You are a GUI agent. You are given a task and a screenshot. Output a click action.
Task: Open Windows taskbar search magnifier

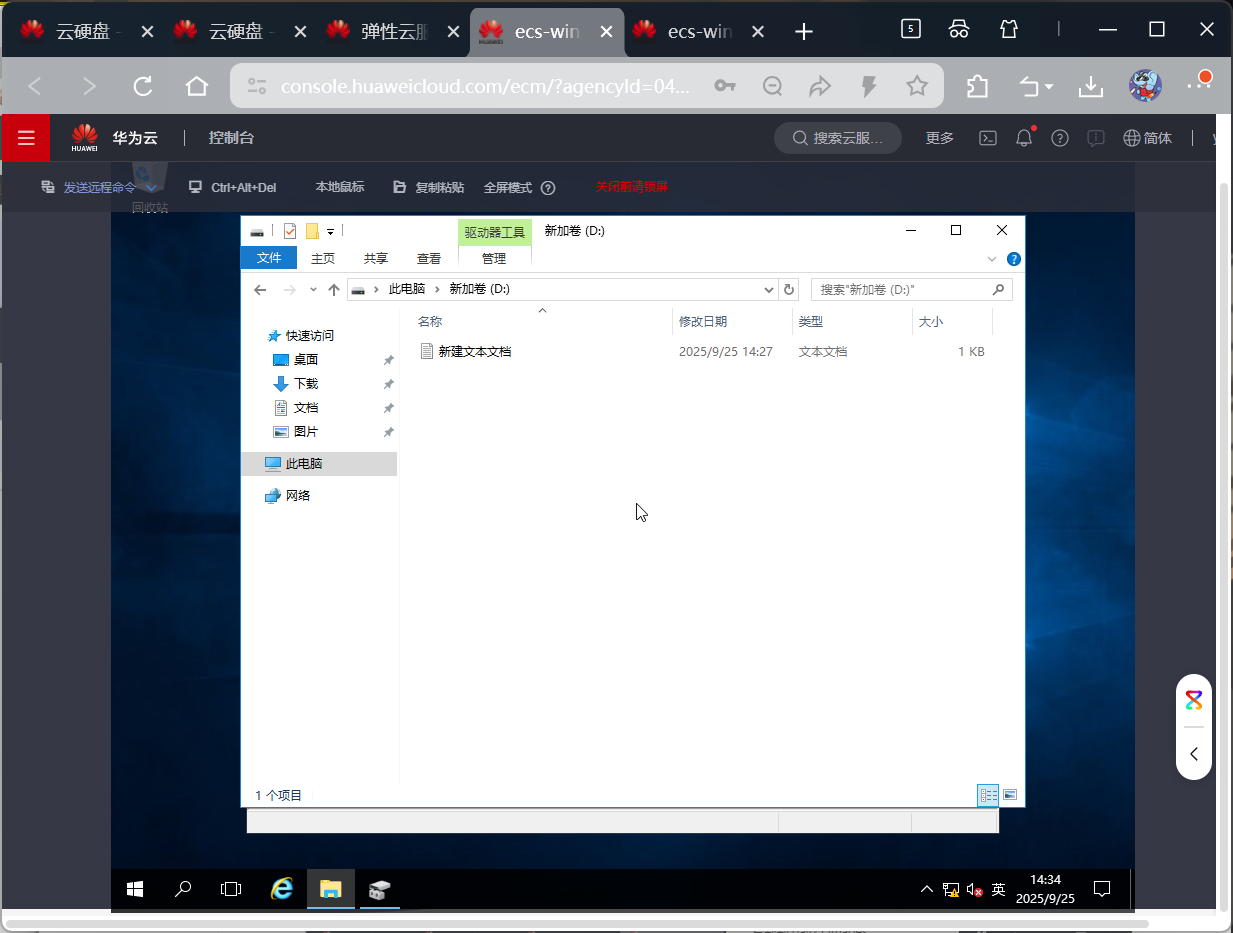point(183,888)
